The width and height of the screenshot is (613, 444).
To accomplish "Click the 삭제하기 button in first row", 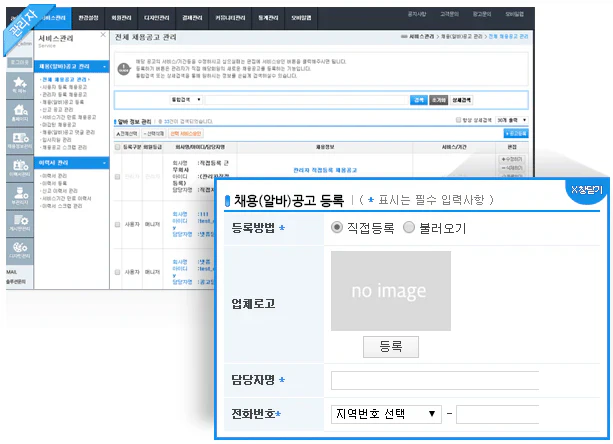I will click(x=512, y=168).
